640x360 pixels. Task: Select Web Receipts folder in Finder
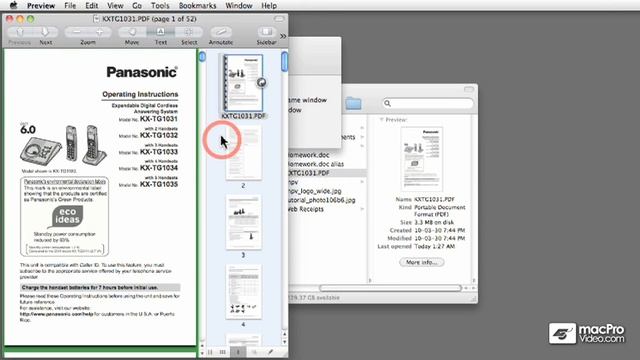[x=306, y=209]
